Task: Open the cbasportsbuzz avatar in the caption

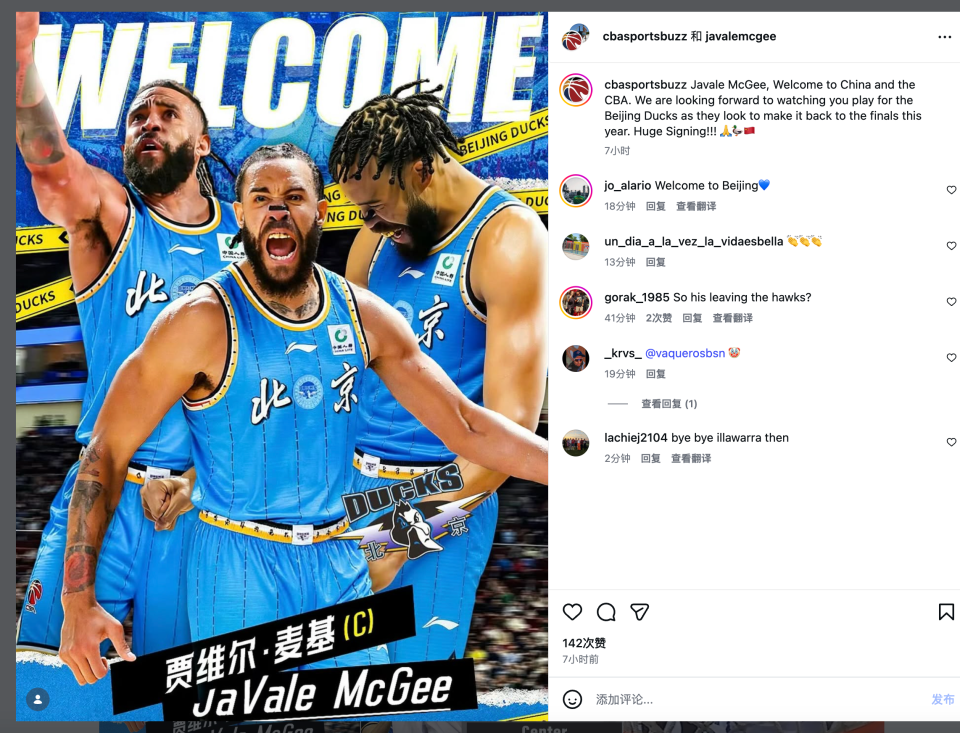Action: (576, 90)
